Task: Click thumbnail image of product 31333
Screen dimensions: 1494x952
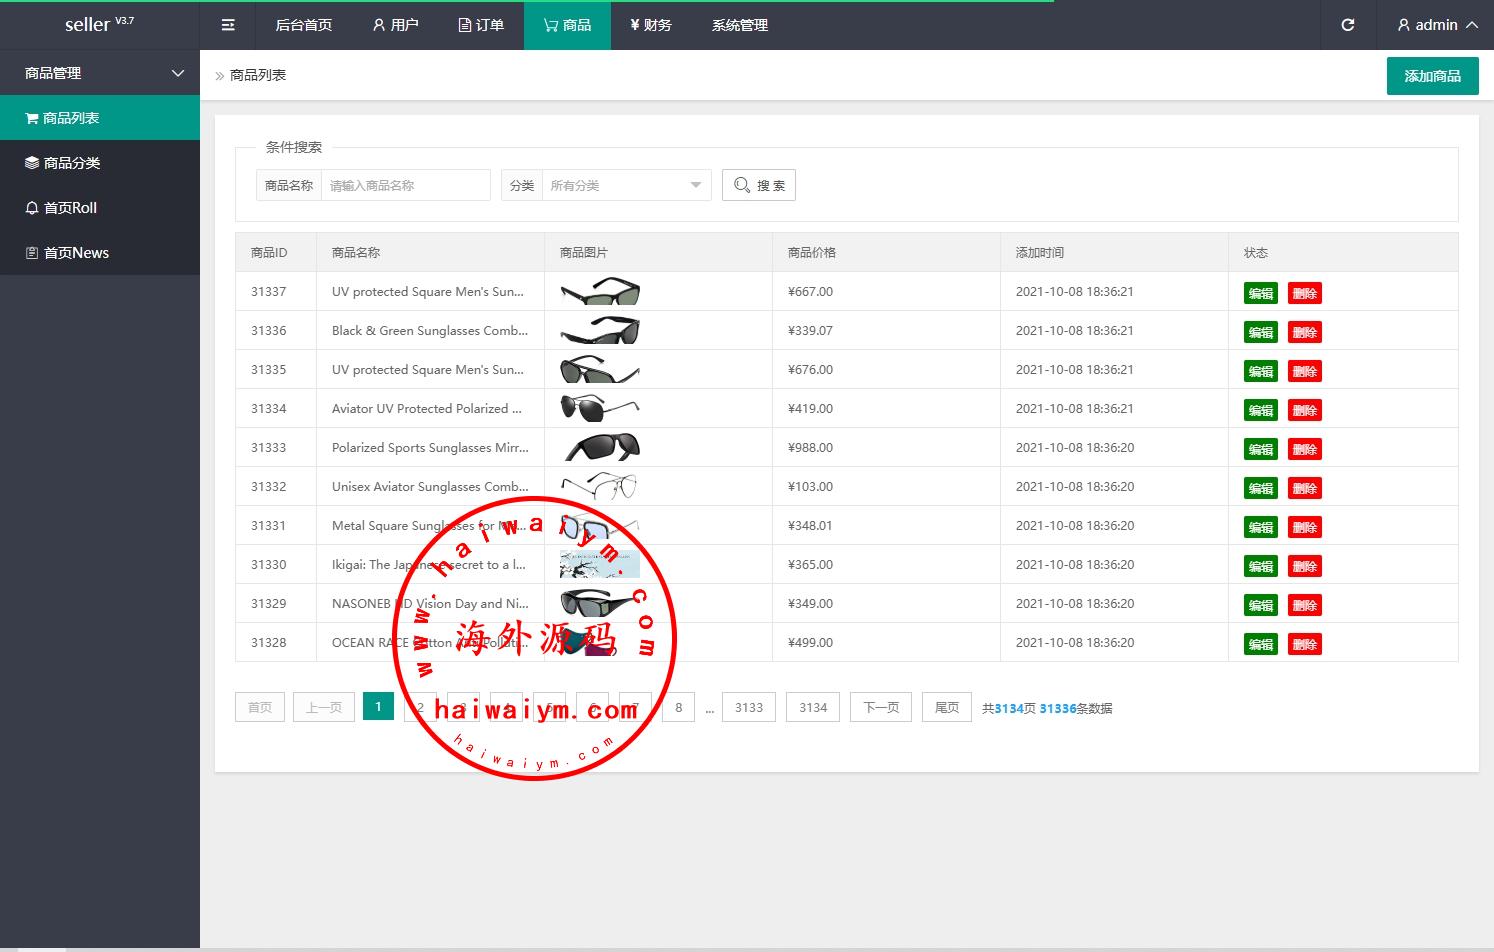Action: coord(600,447)
